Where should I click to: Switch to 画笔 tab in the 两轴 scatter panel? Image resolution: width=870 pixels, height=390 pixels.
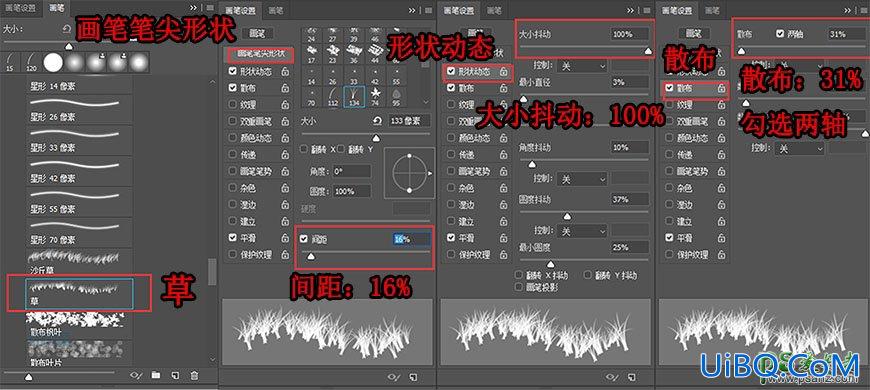pos(713,10)
